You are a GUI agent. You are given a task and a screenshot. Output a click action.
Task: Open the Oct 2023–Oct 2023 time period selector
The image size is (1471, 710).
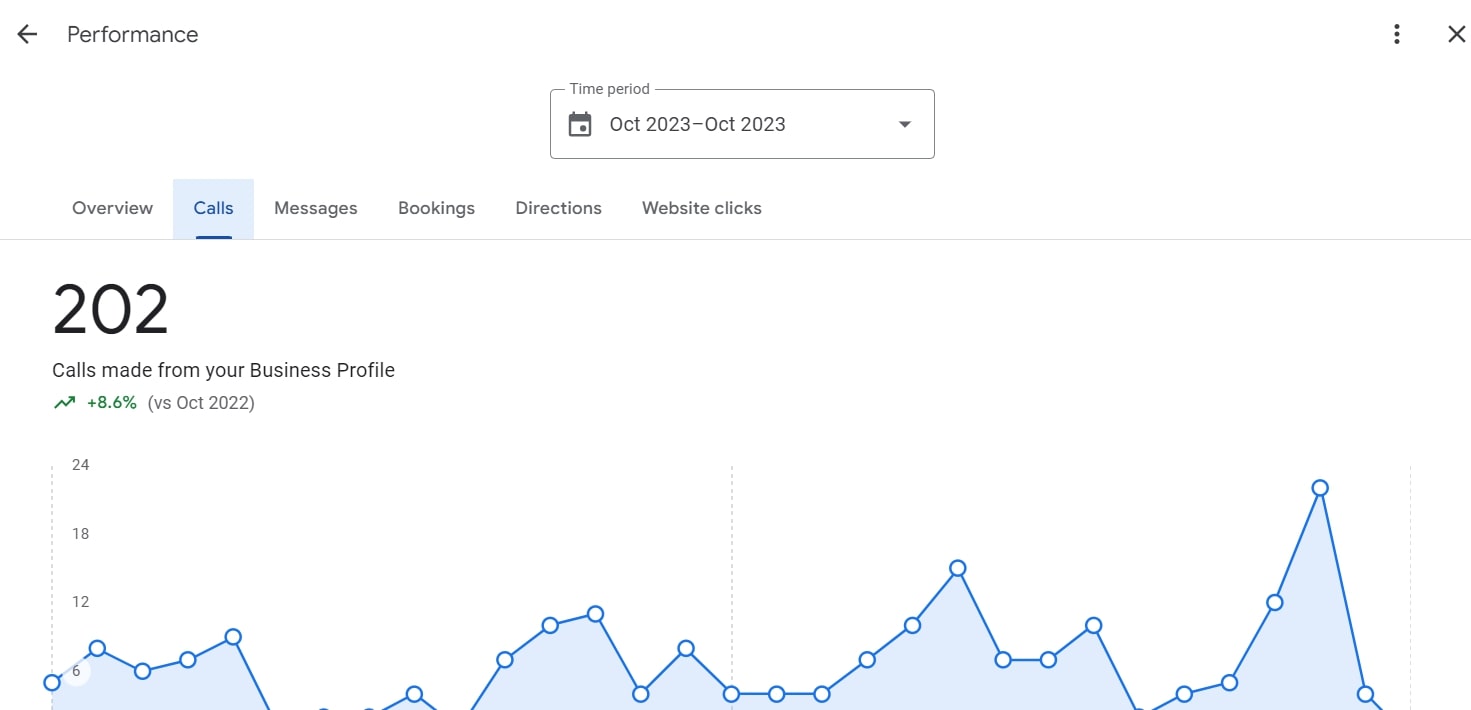pyautogui.click(x=742, y=124)
